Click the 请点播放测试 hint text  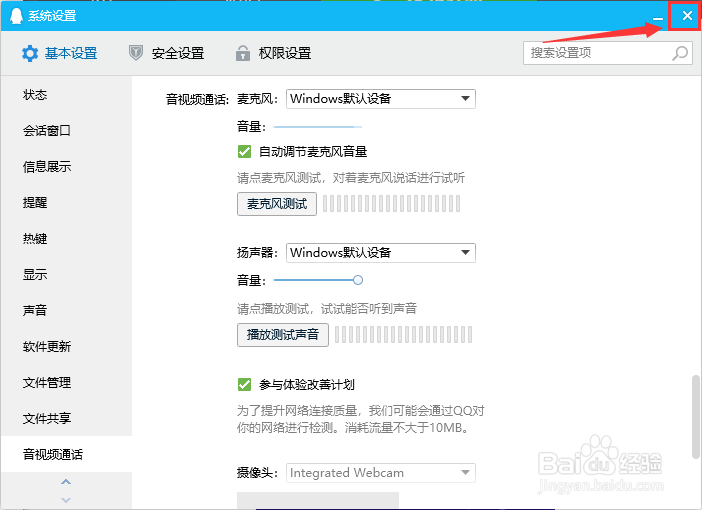(x=327, y=308)
